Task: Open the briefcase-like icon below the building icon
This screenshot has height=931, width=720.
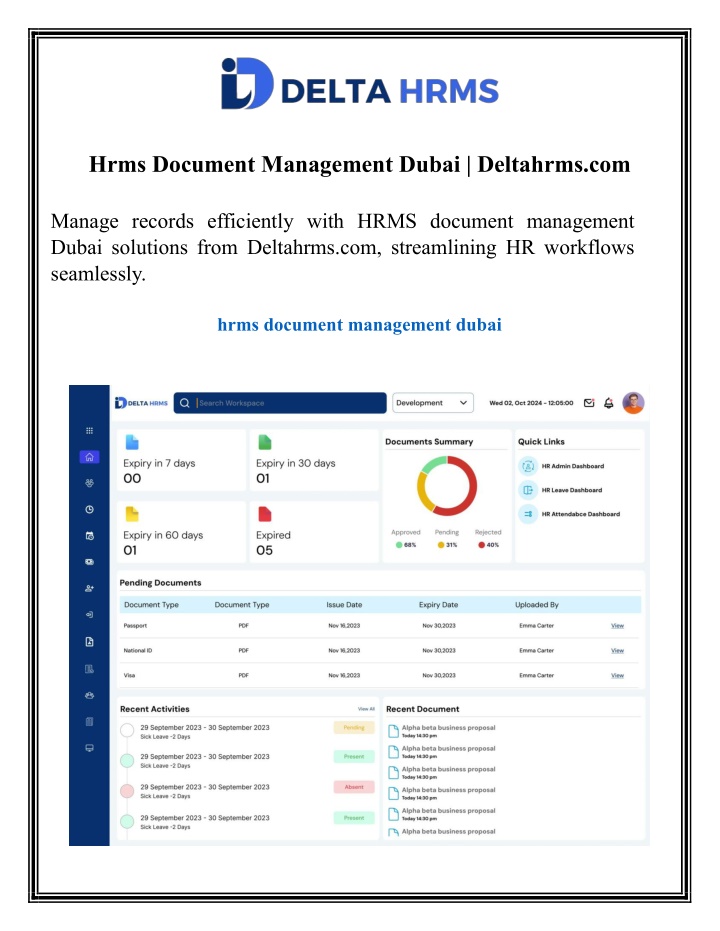Action: 90,695
